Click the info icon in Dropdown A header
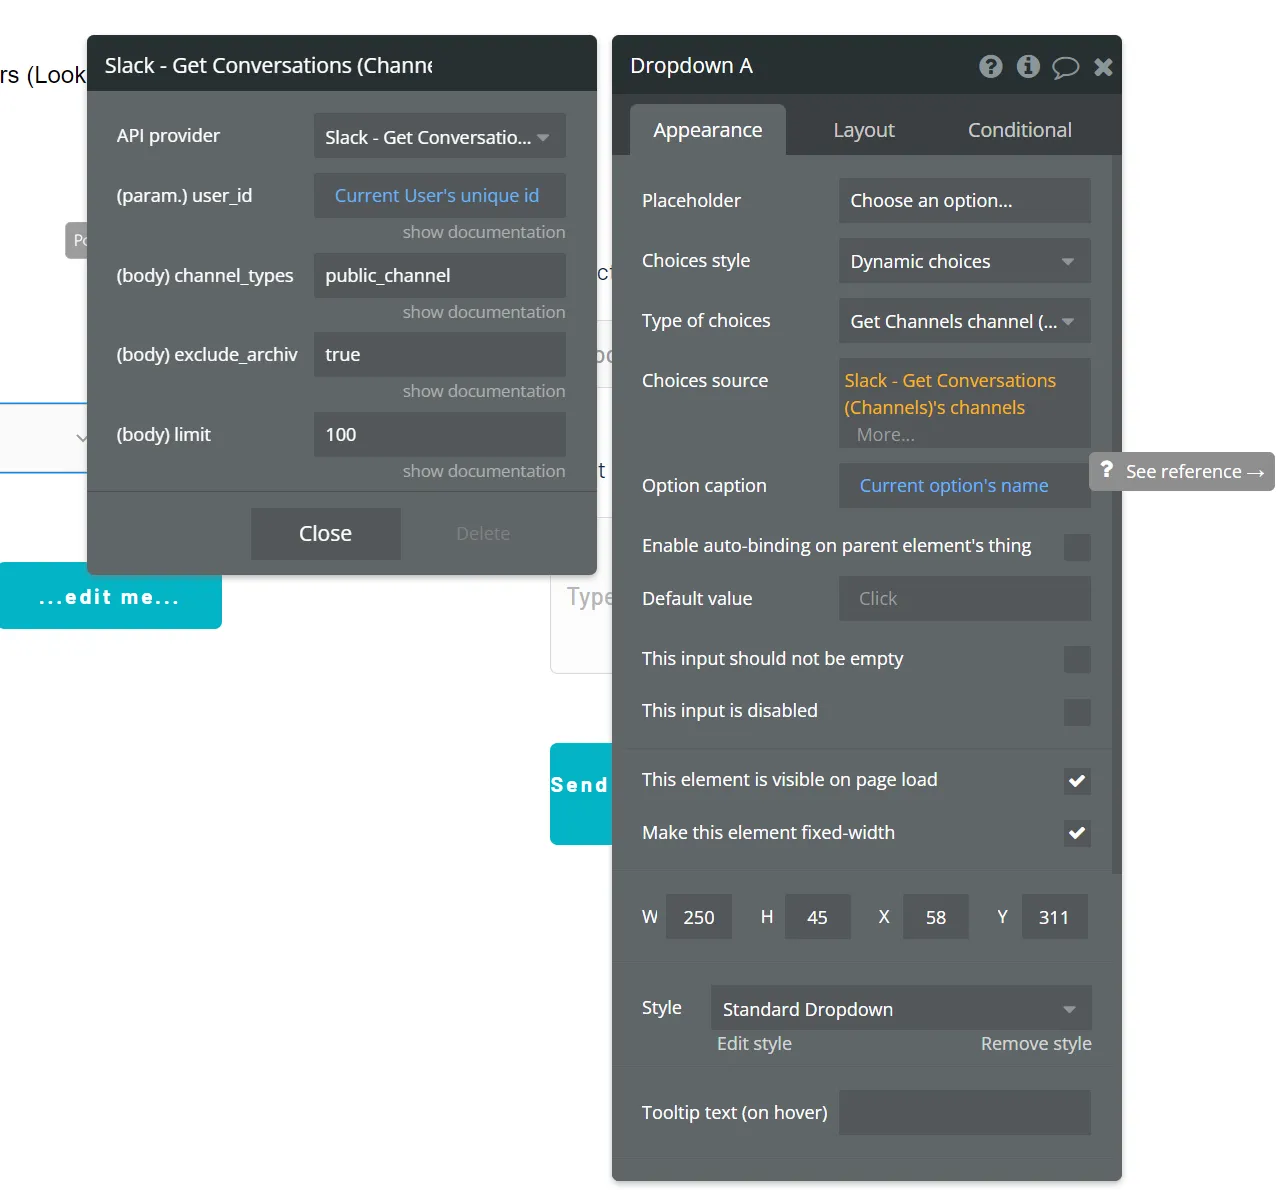The height and width of the screenshot is (1190, 1287). click(1028, 66)
